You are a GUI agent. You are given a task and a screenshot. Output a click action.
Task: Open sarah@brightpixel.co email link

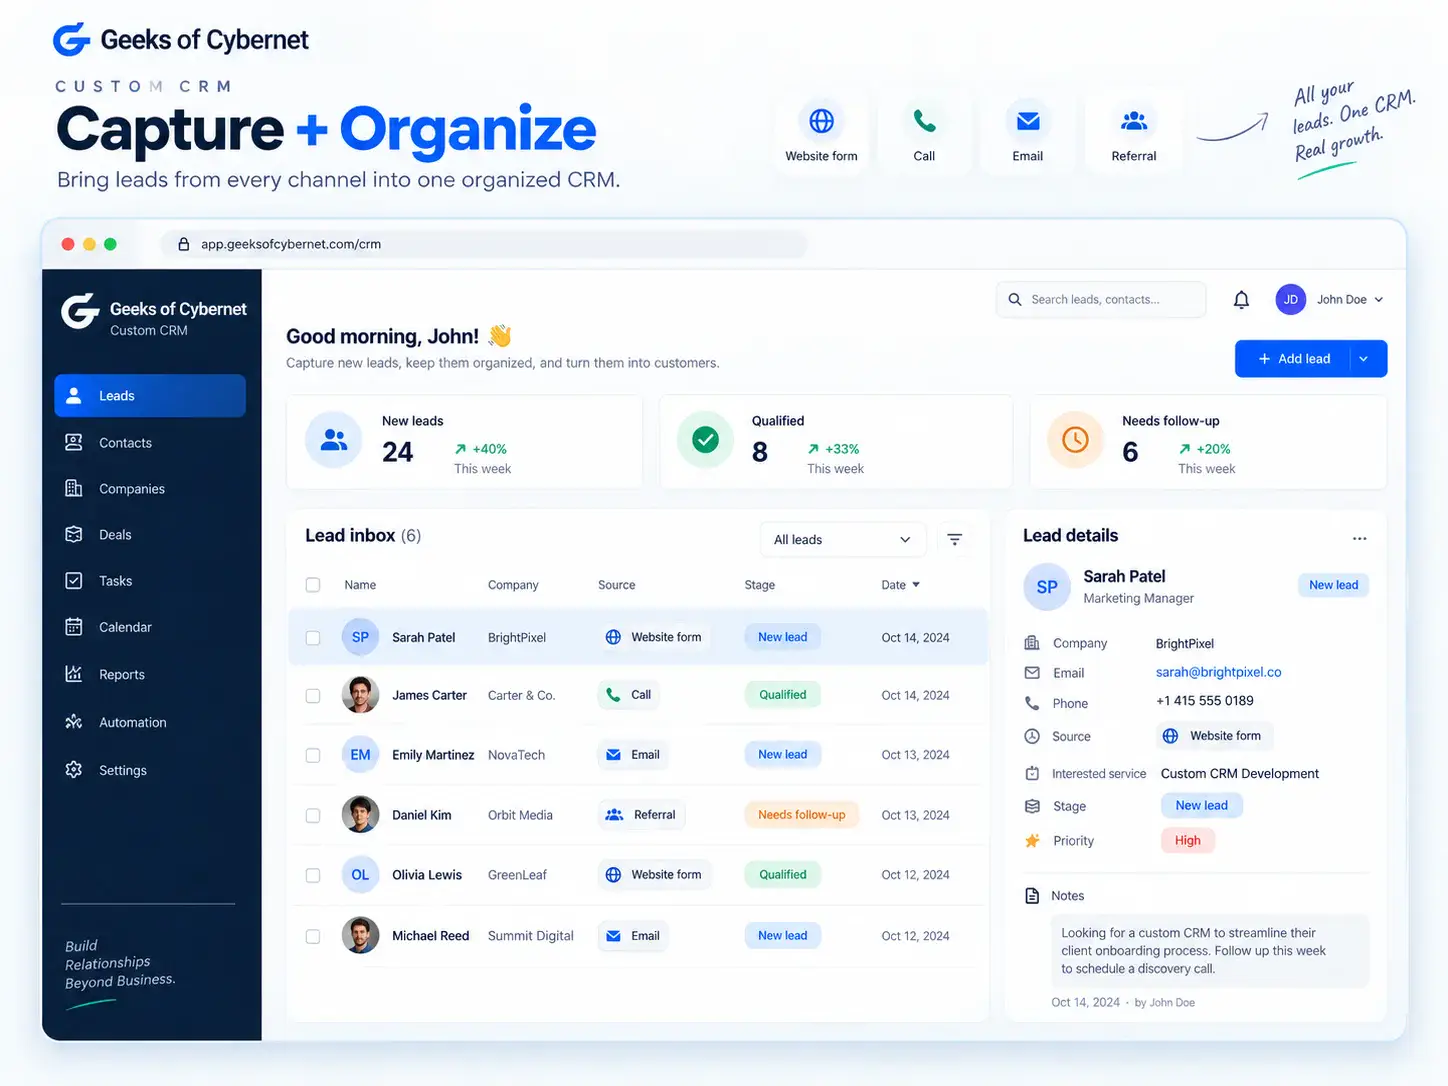[x=1218, y=672]
